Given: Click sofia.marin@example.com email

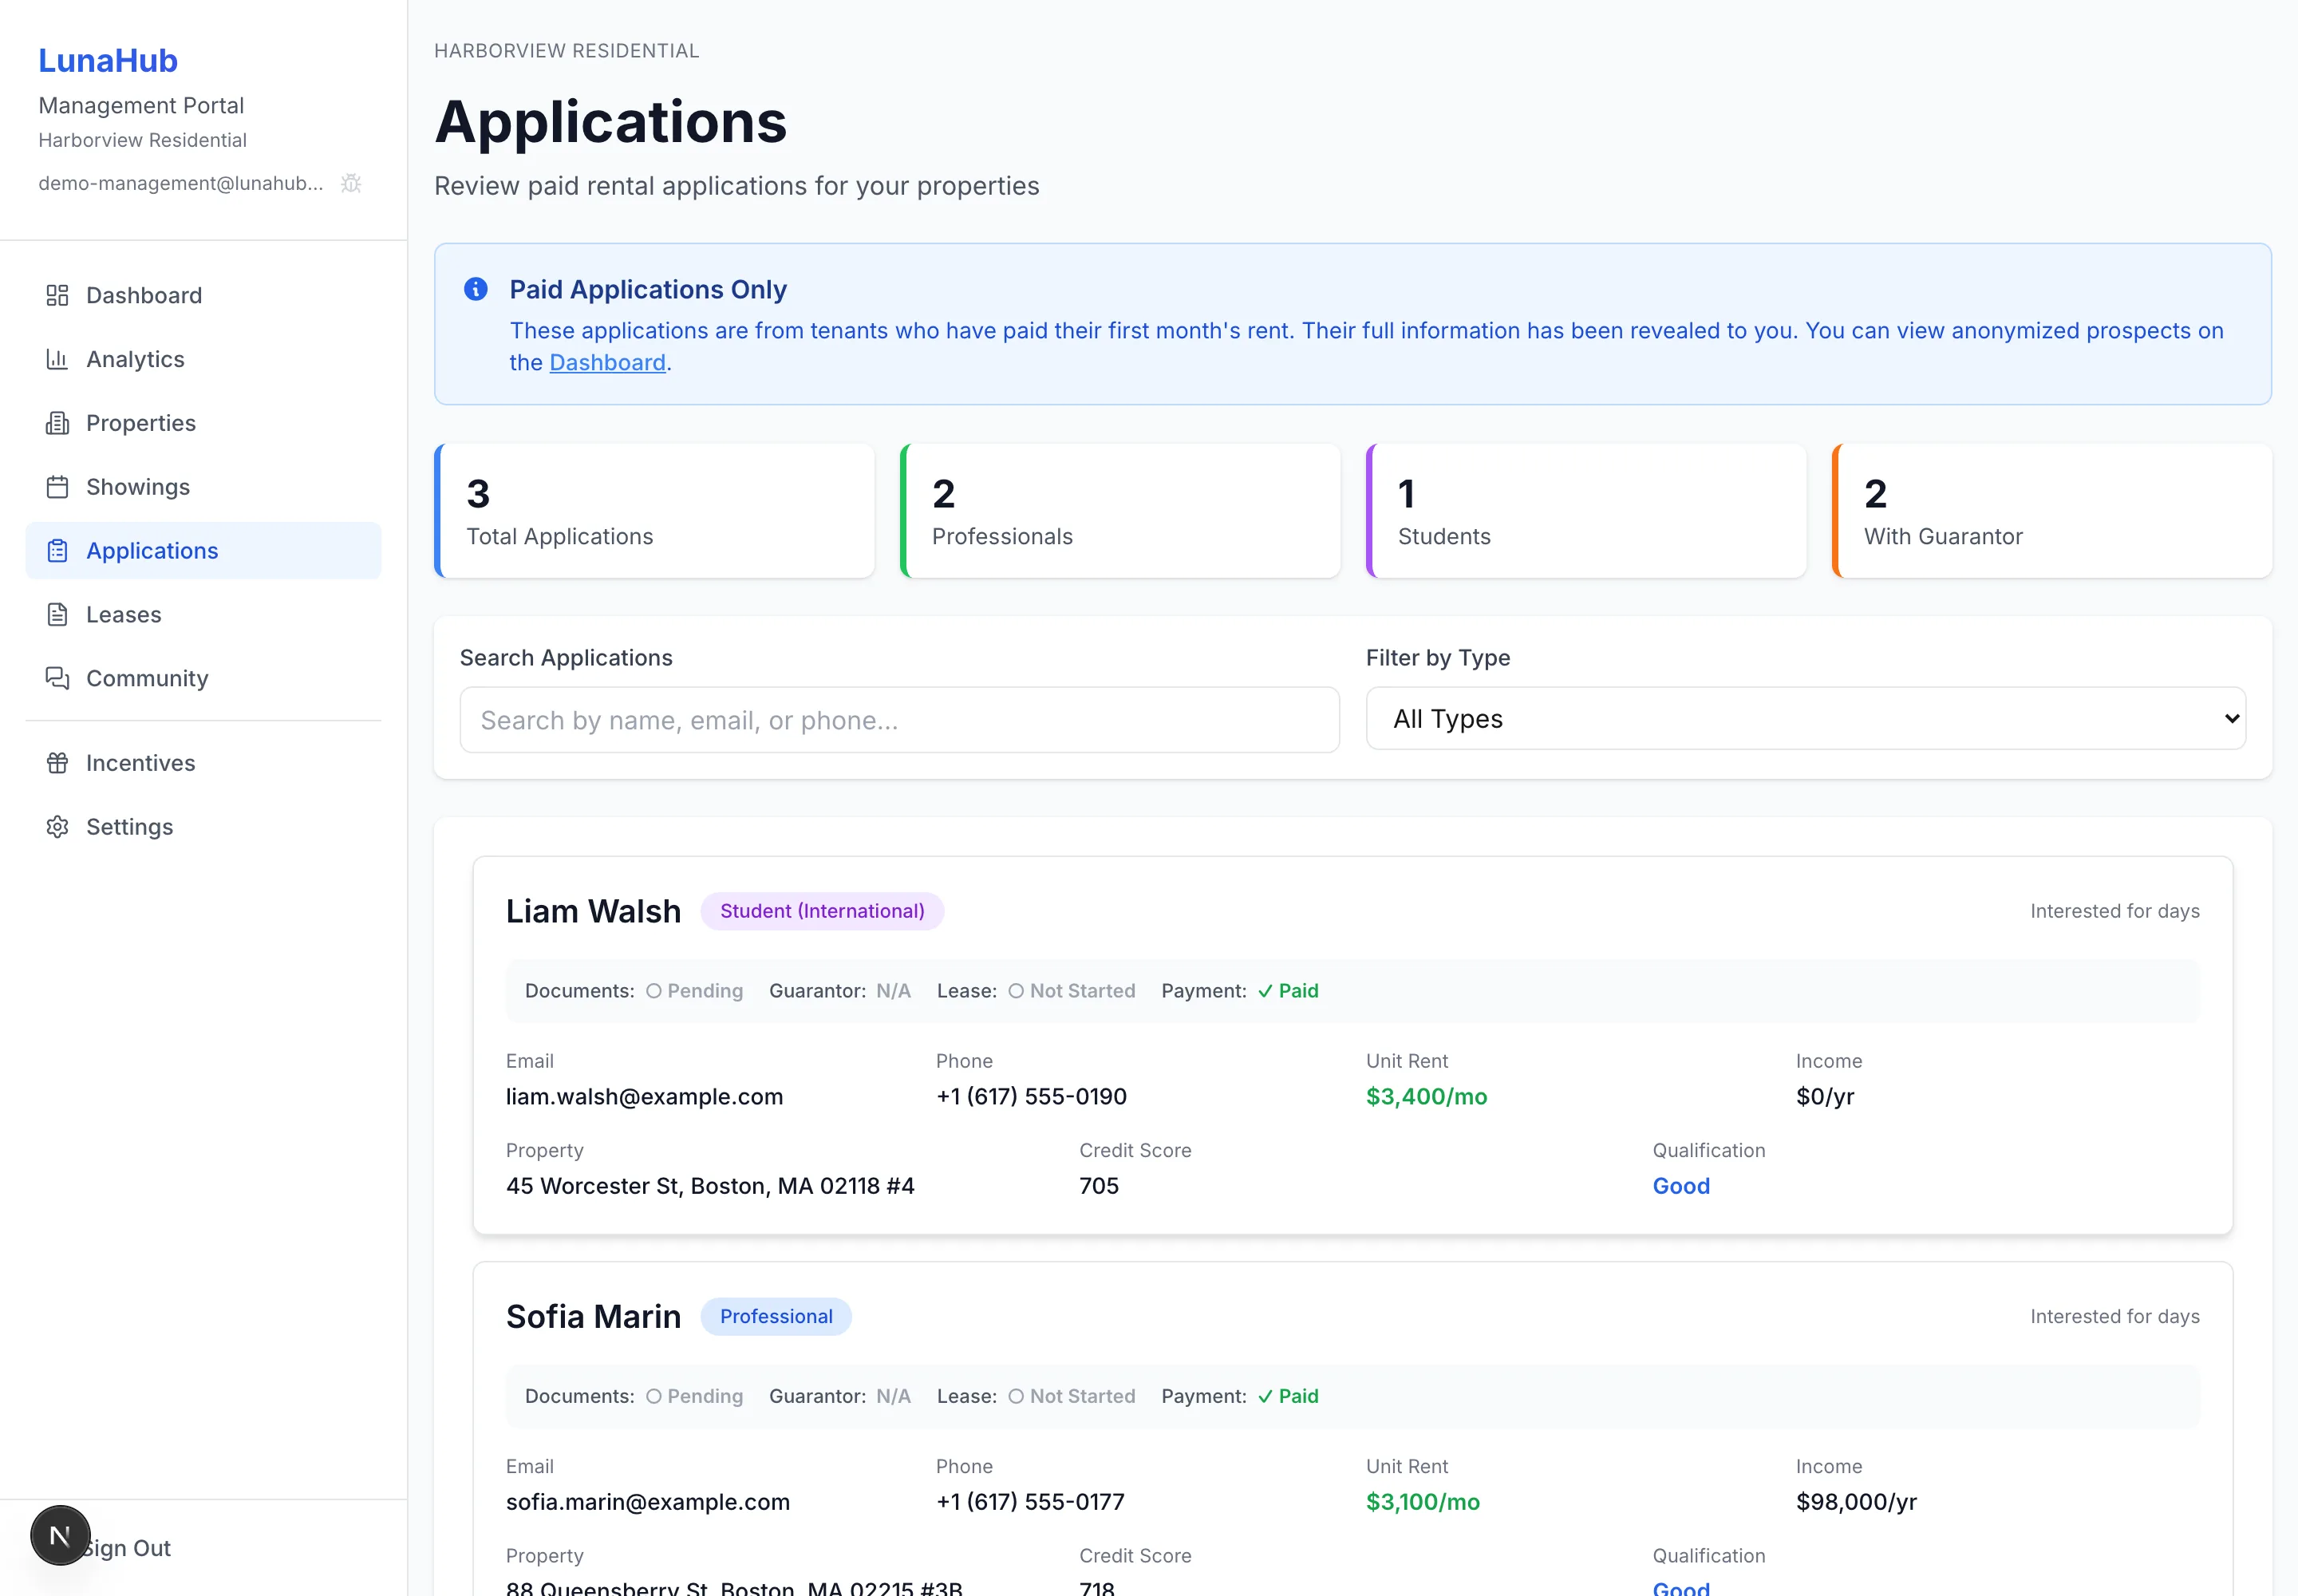Looking at the screenshot, I should coord(648,1502).
